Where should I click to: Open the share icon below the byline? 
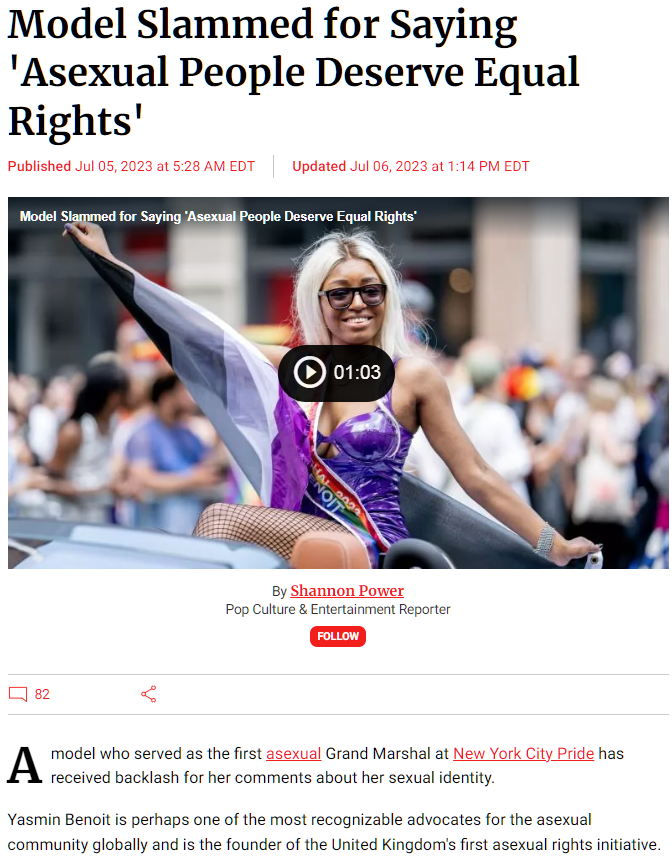tap(149, 694)
